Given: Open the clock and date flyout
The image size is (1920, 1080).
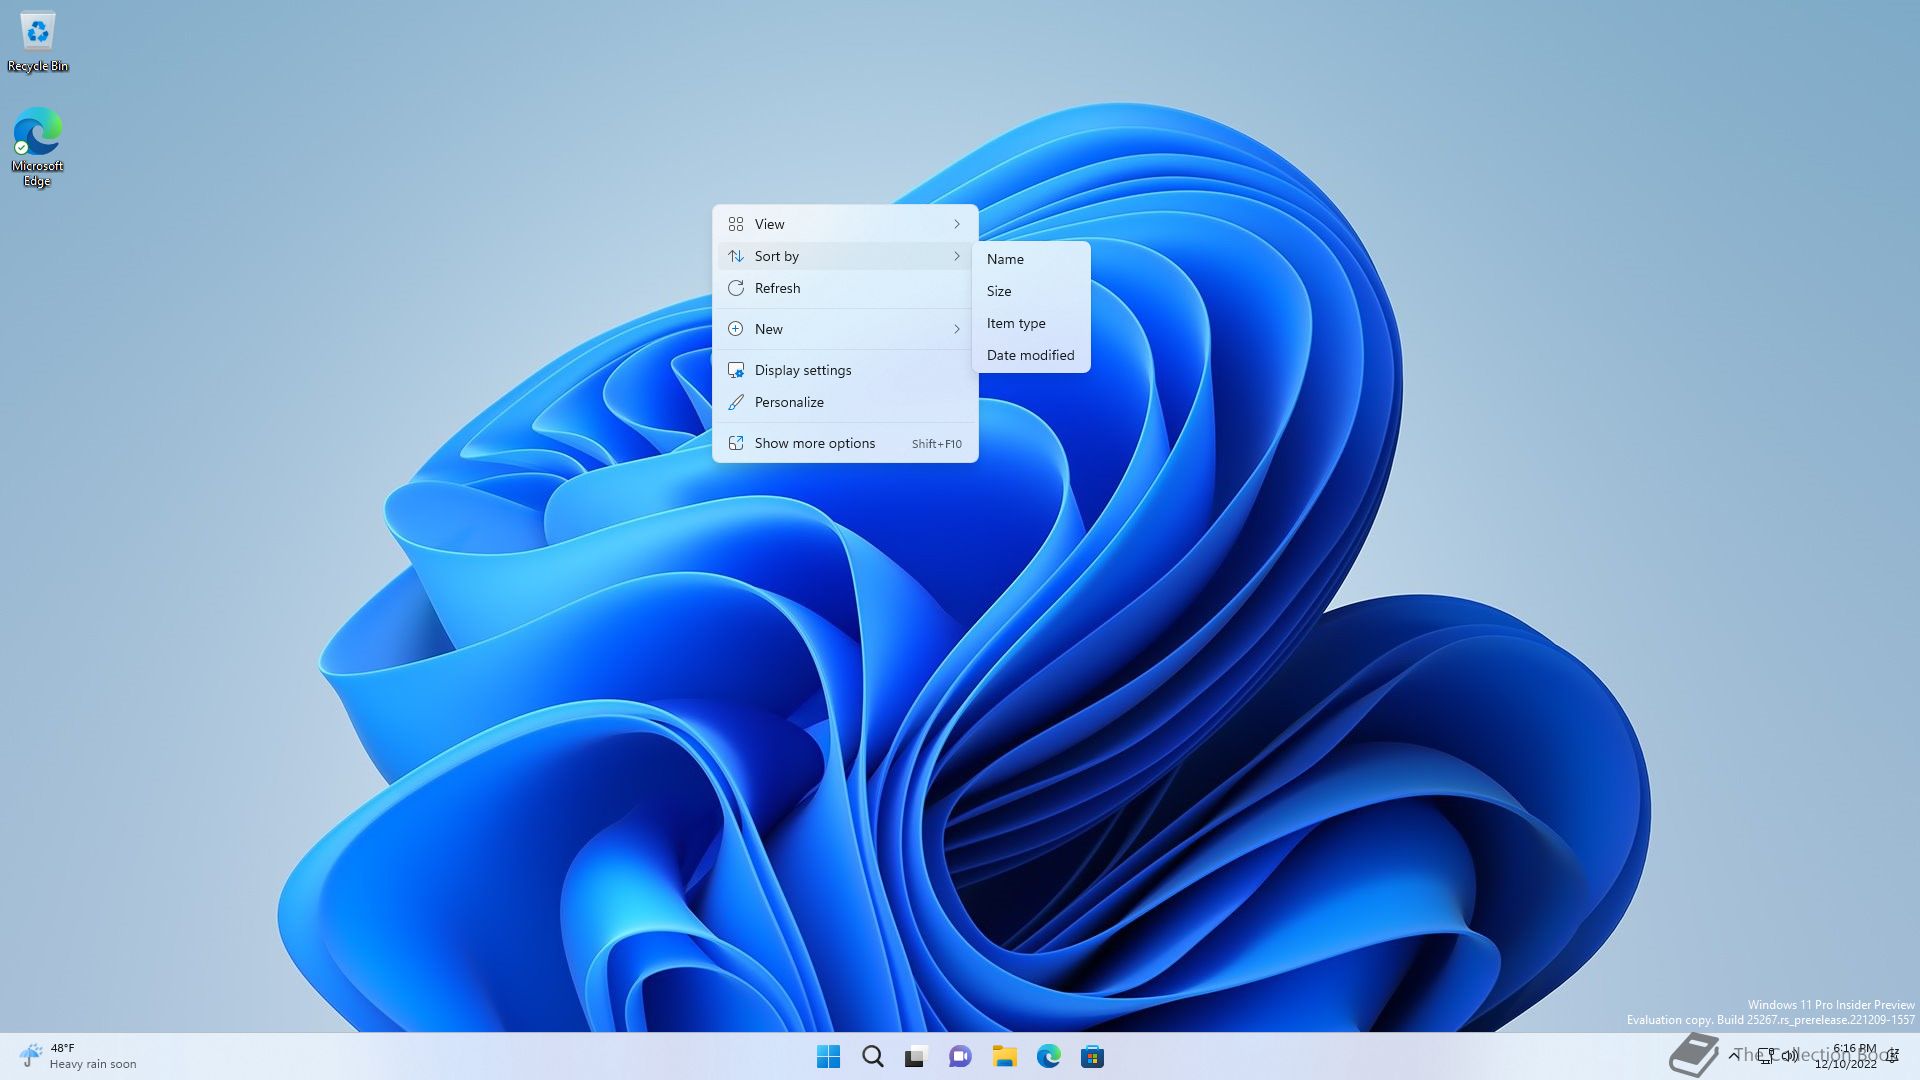Looking at the screenshot, I should tap(1846, 1056).
